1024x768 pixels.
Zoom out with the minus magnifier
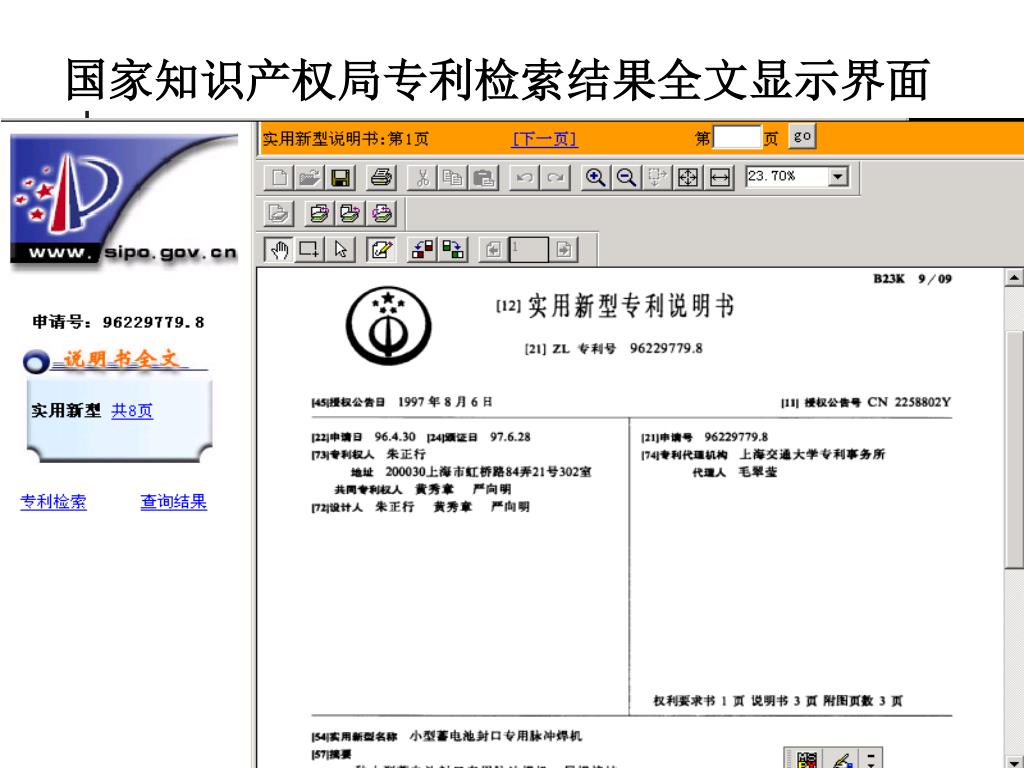626,178
